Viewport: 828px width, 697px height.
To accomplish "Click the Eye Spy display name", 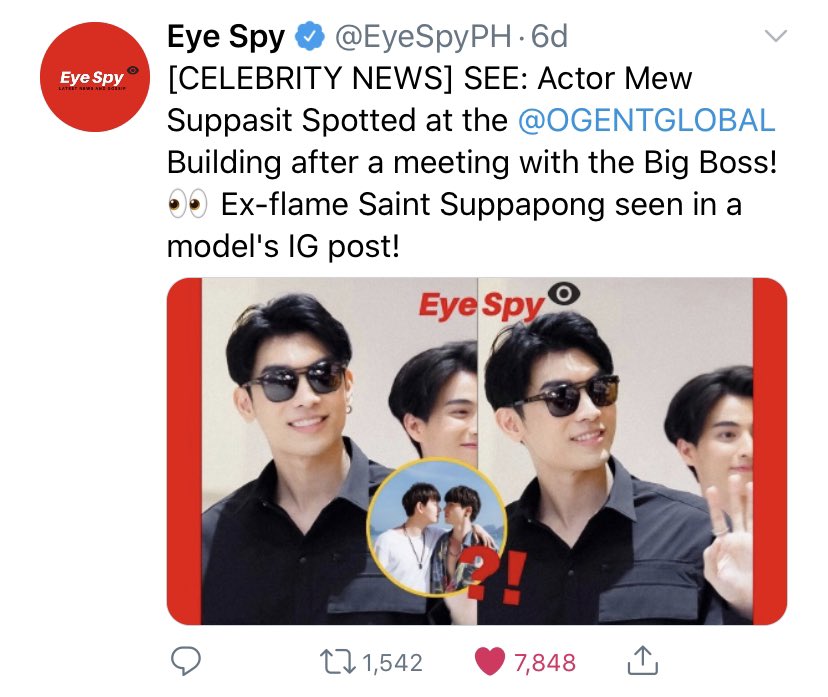I will (x=225, y=37).
